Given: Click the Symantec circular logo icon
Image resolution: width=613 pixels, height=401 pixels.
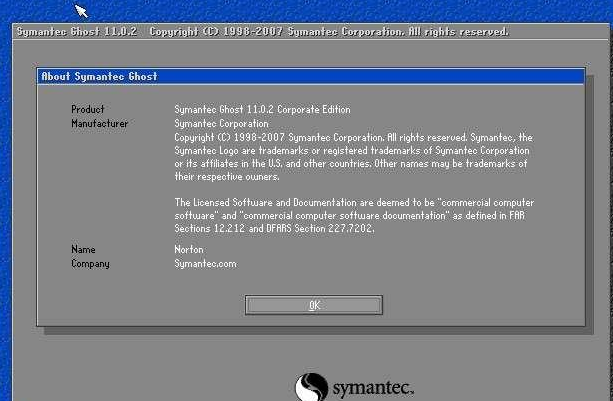Looking at the screenshot, I should [312, 387].
